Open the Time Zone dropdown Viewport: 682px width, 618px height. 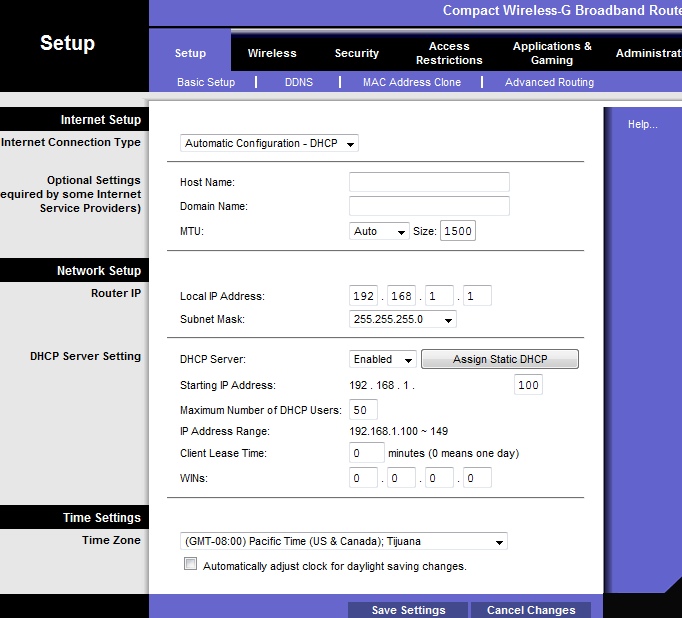click(x=343, y=542)
